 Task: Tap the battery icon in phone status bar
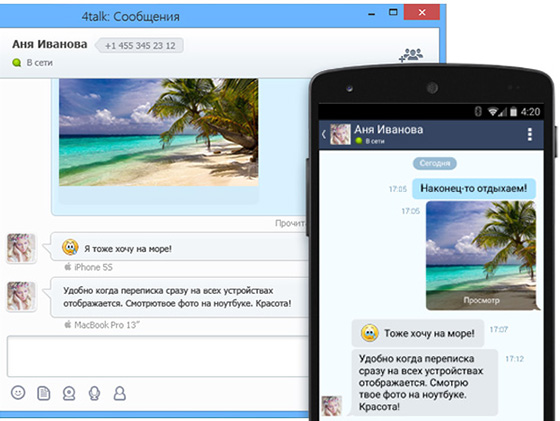point(514,112)
